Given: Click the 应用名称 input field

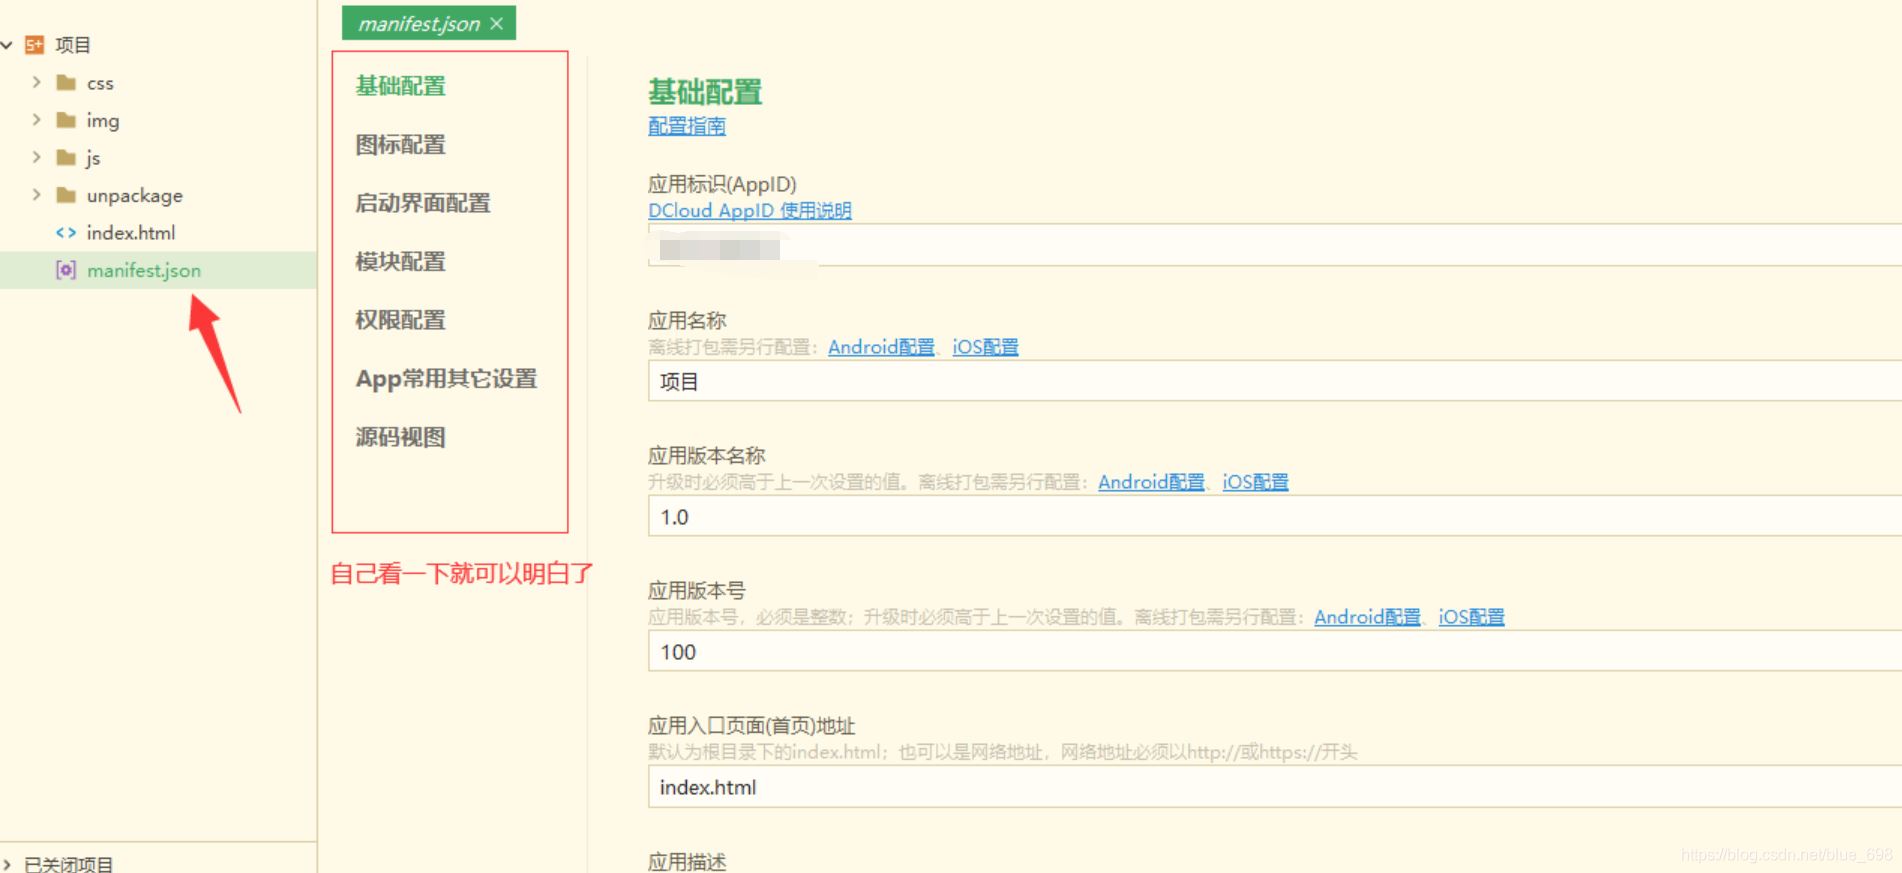Looking at the screenshot, I should (1270, 382).
